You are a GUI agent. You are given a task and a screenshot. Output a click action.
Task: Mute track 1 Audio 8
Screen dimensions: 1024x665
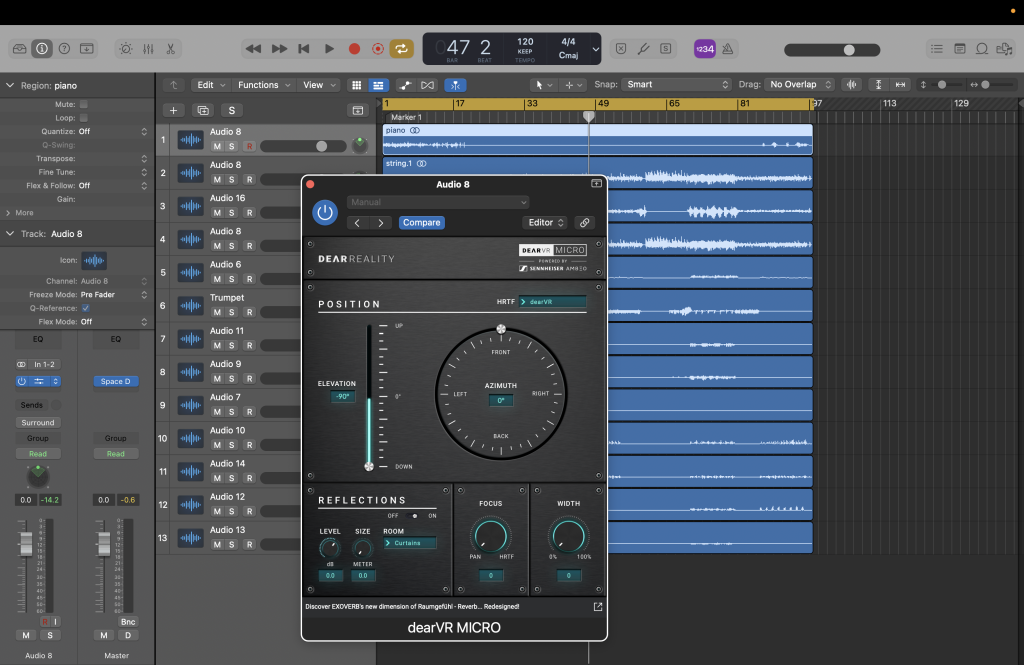coord(217,146)
